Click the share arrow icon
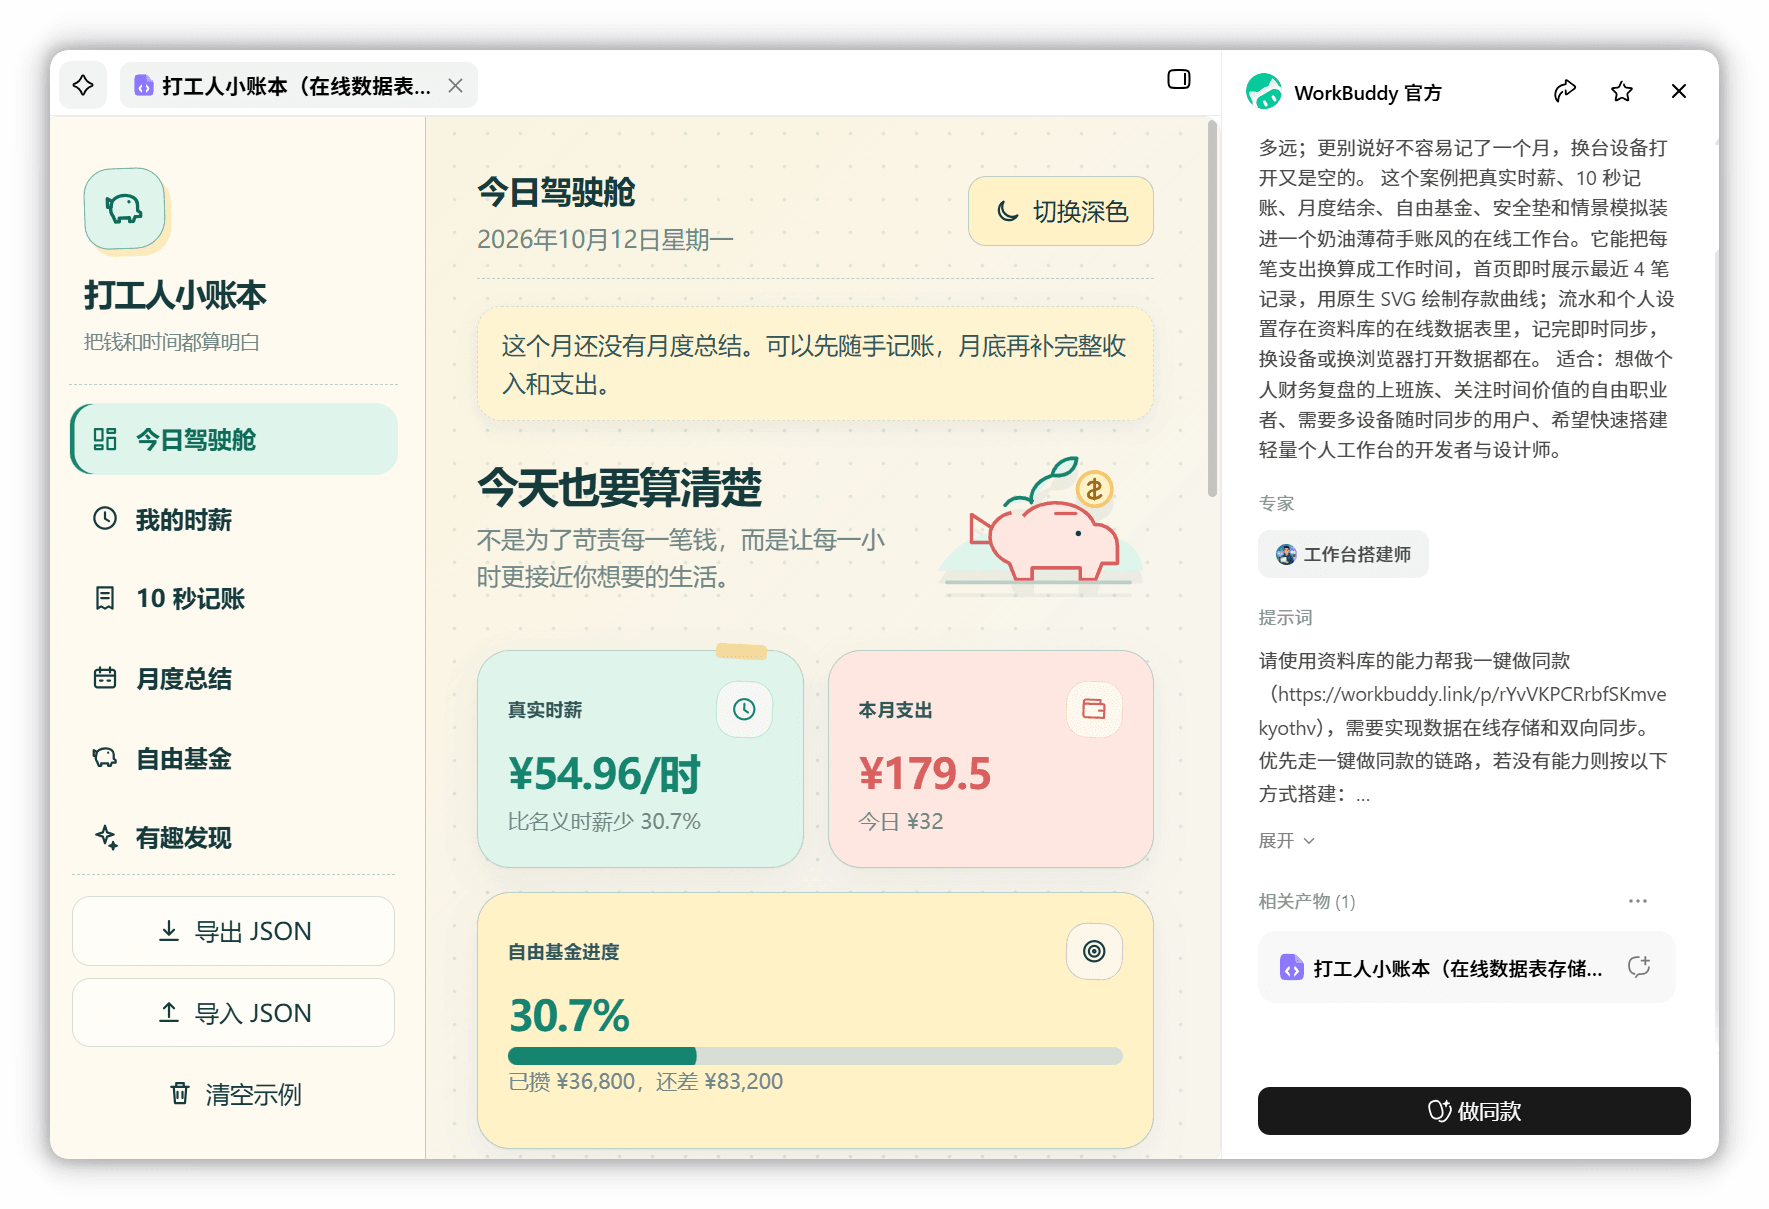The image size is (1769, 1209). tap(1565, 92)
